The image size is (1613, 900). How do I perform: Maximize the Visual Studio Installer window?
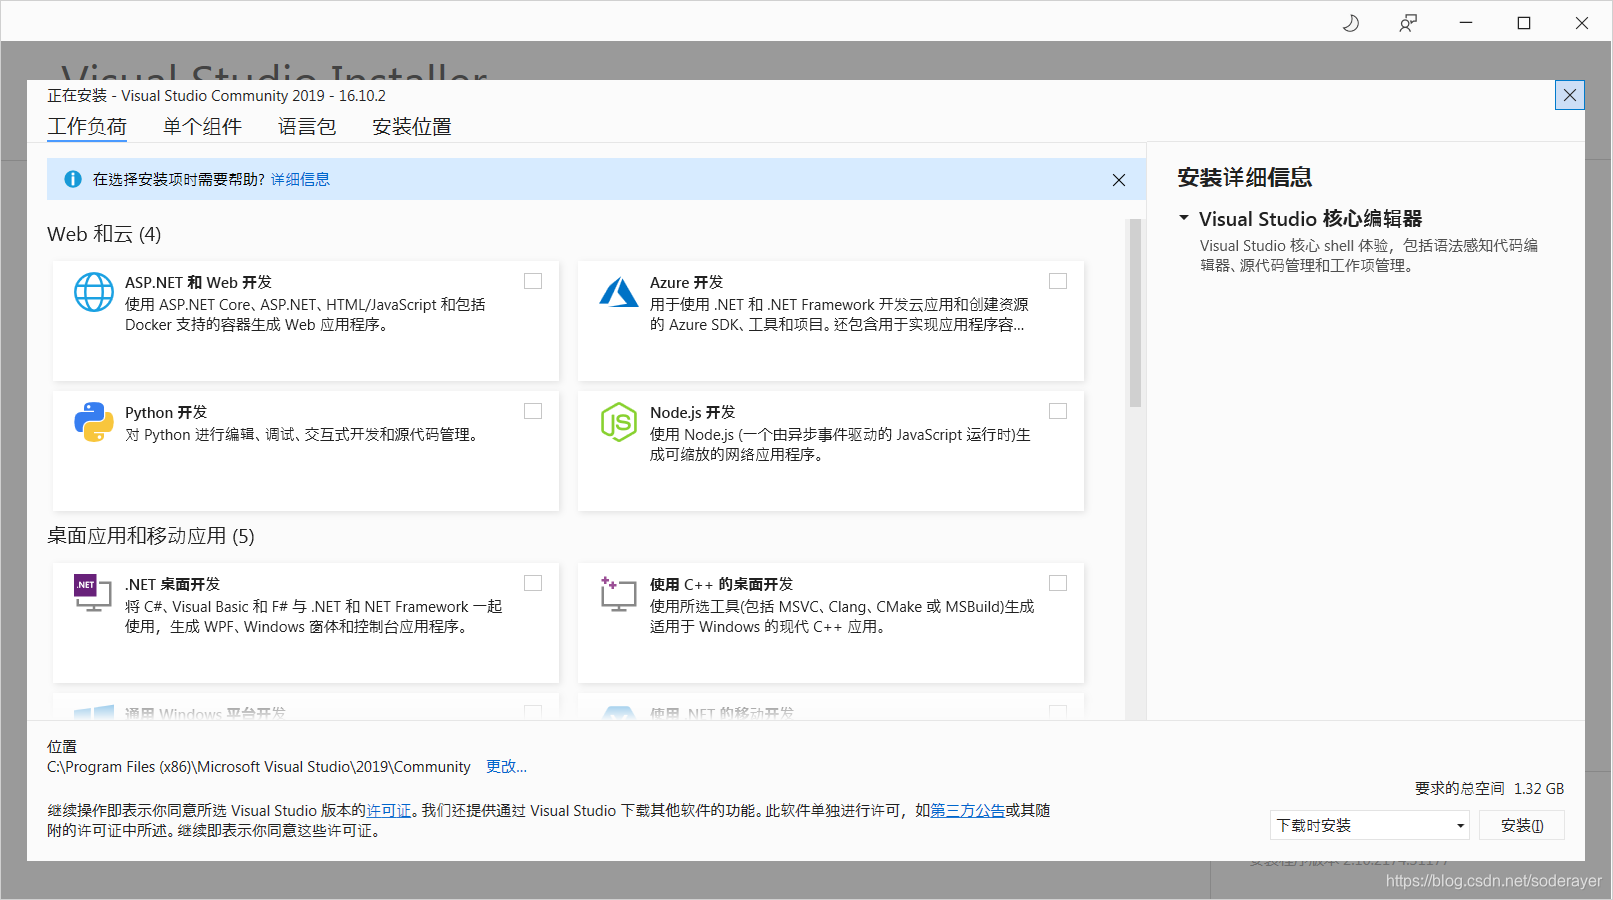[1524, 22]
